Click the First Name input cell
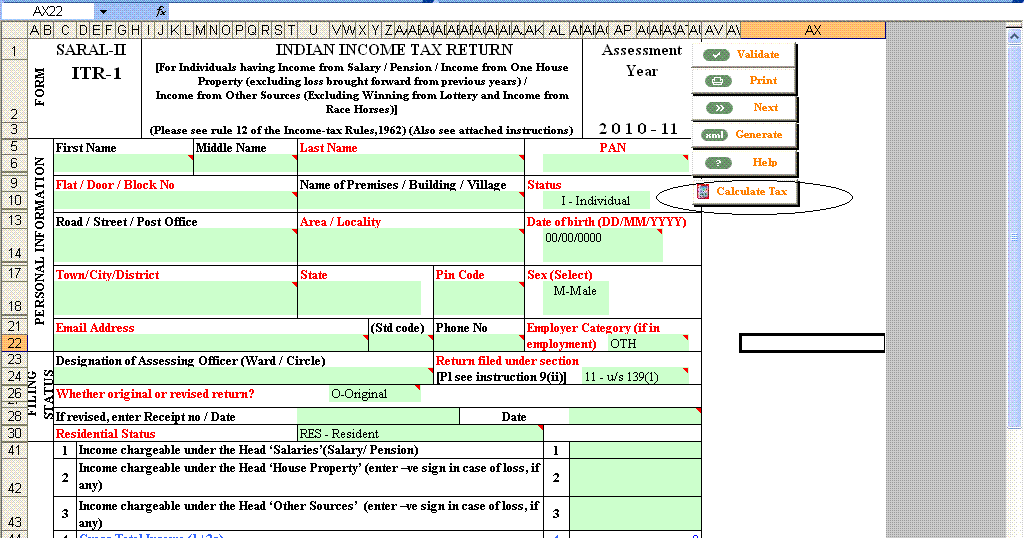This screenshot has width=1024, height=538. [123, 164]
